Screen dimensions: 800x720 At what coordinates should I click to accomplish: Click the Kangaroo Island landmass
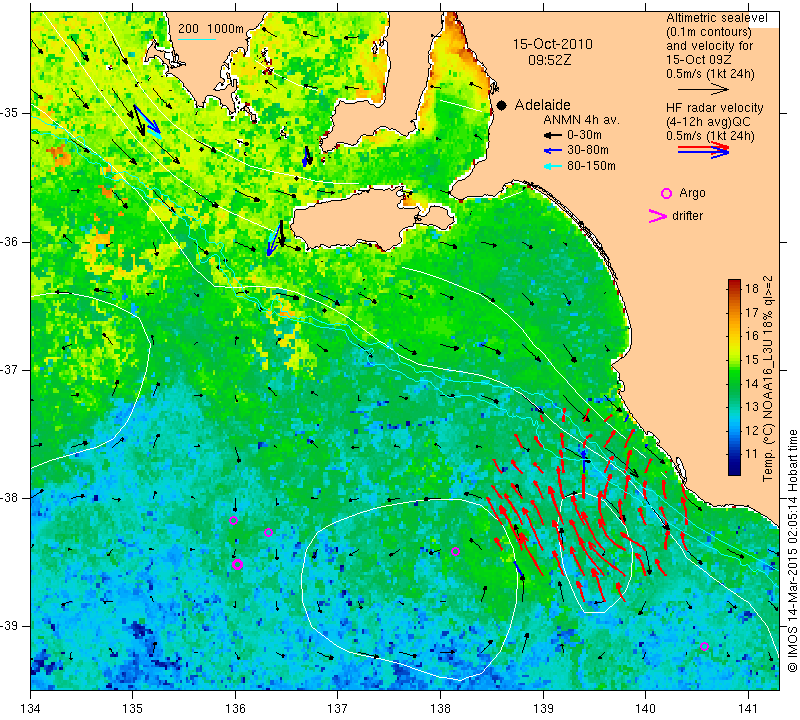click(357, 219)
